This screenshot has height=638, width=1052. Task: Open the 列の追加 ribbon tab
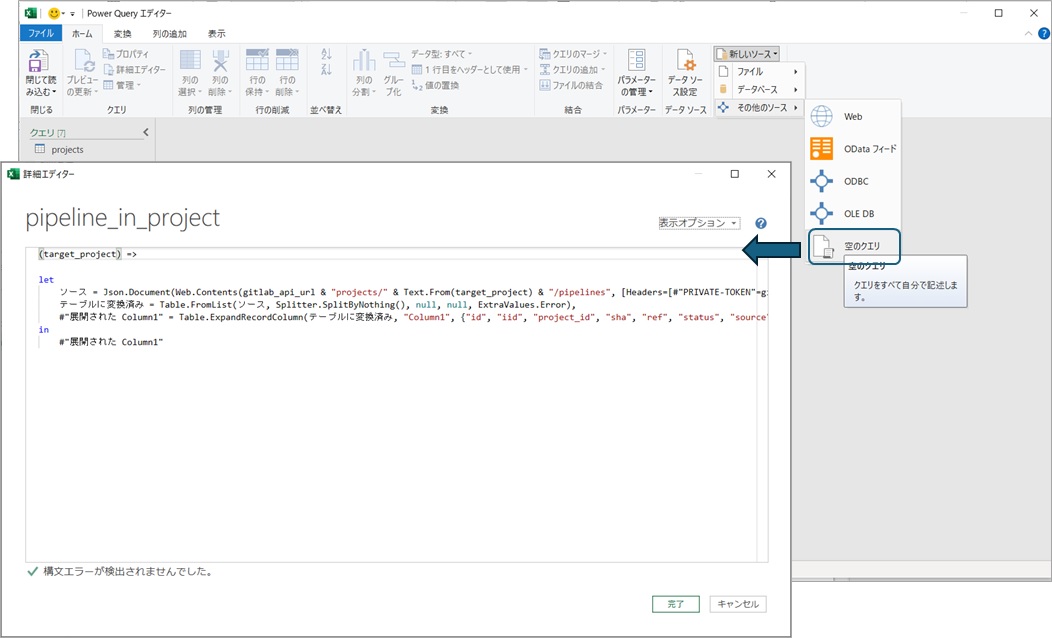click(x=169, y=33)
